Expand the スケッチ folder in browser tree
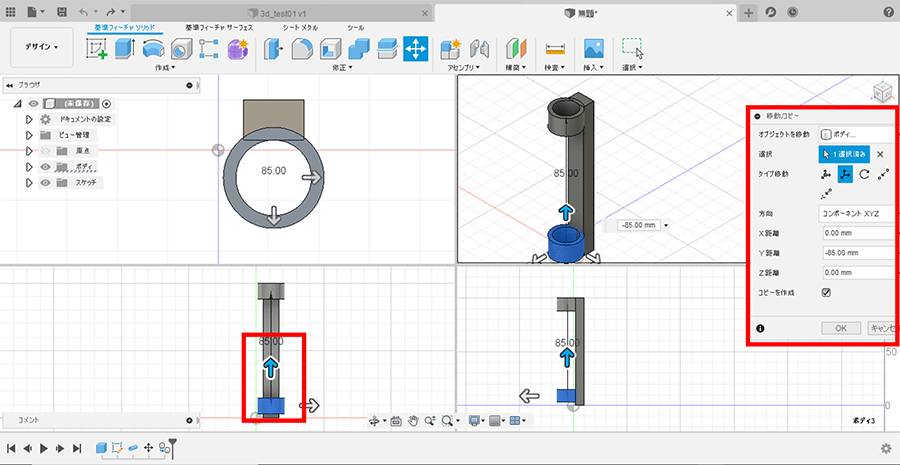The width and height of the screenshot is (900, 465). 29,183
